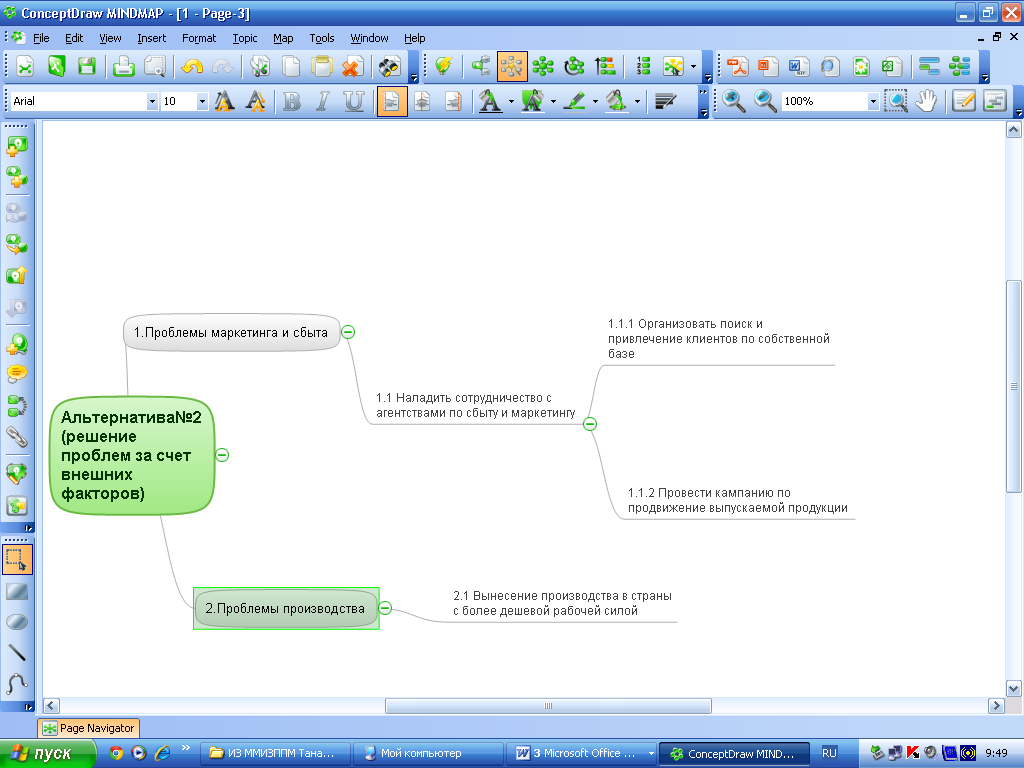
Task: Open the 100% zoom level dropdown
Action: coord(873,101)
